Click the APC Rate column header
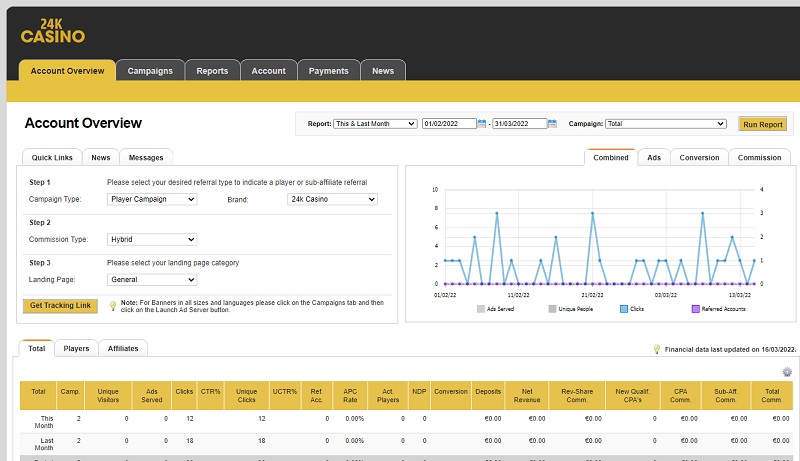This screenshot has width=800, height=461. (x=350, y=396)
